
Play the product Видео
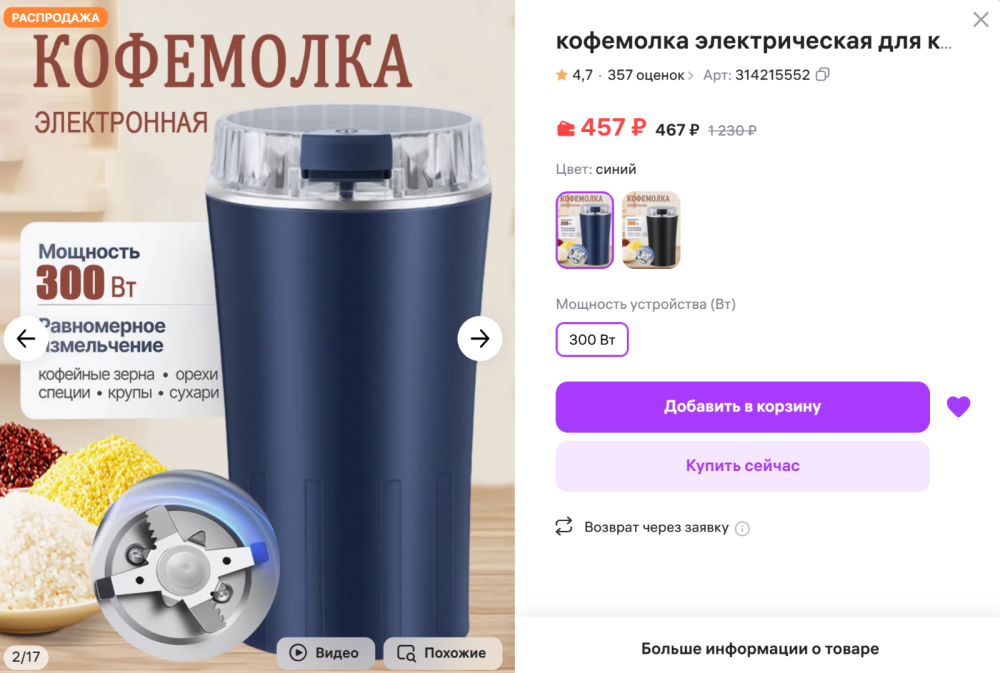325,653
